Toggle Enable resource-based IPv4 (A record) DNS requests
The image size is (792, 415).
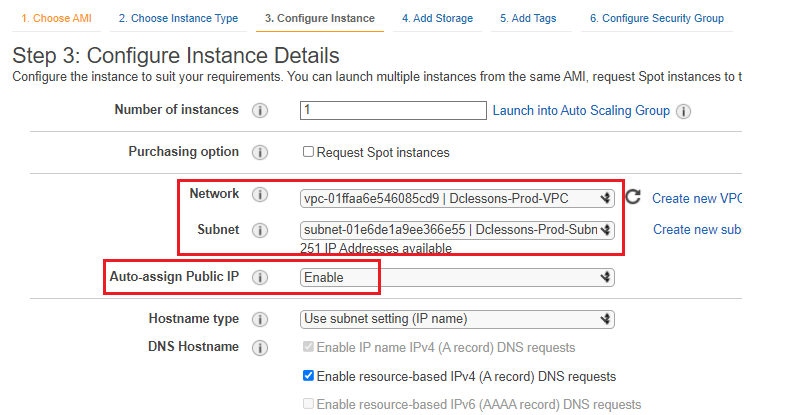(308, 376)
